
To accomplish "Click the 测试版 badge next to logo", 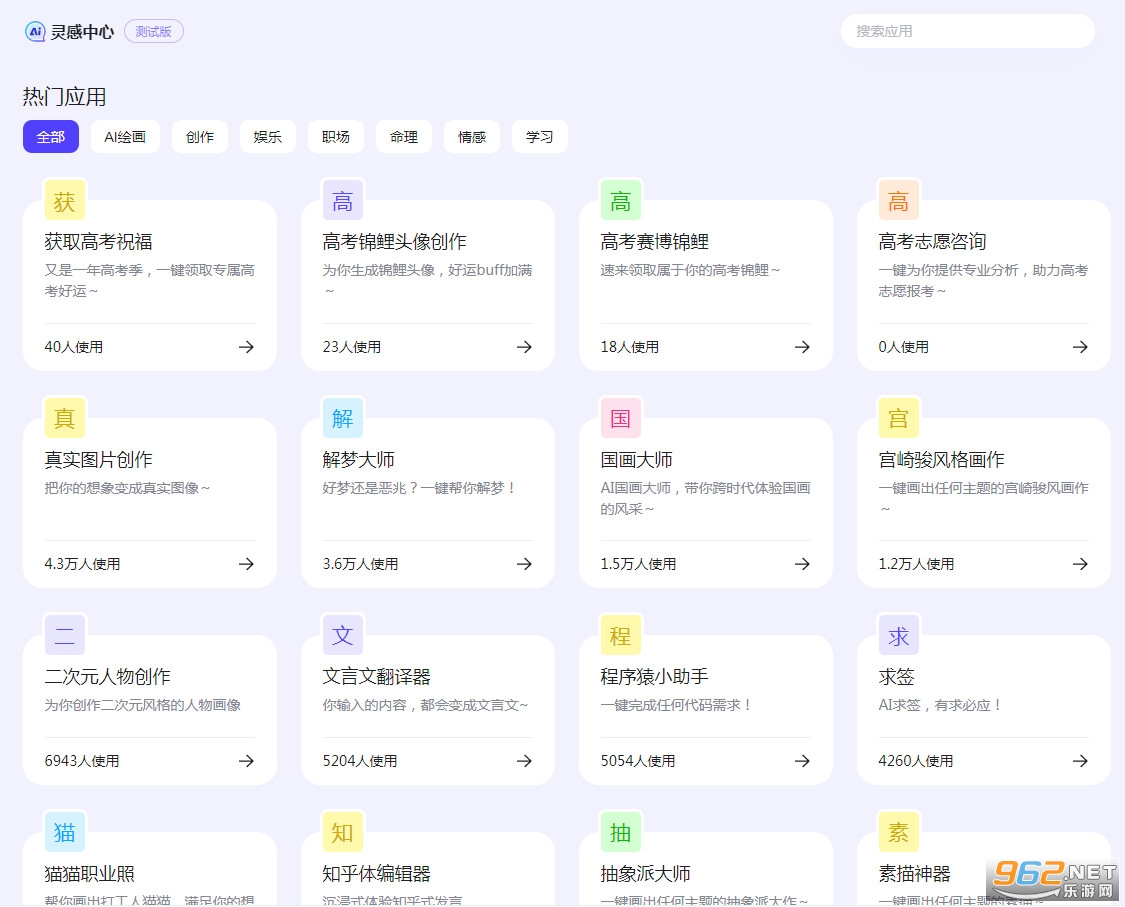I will tap(154, 32).
